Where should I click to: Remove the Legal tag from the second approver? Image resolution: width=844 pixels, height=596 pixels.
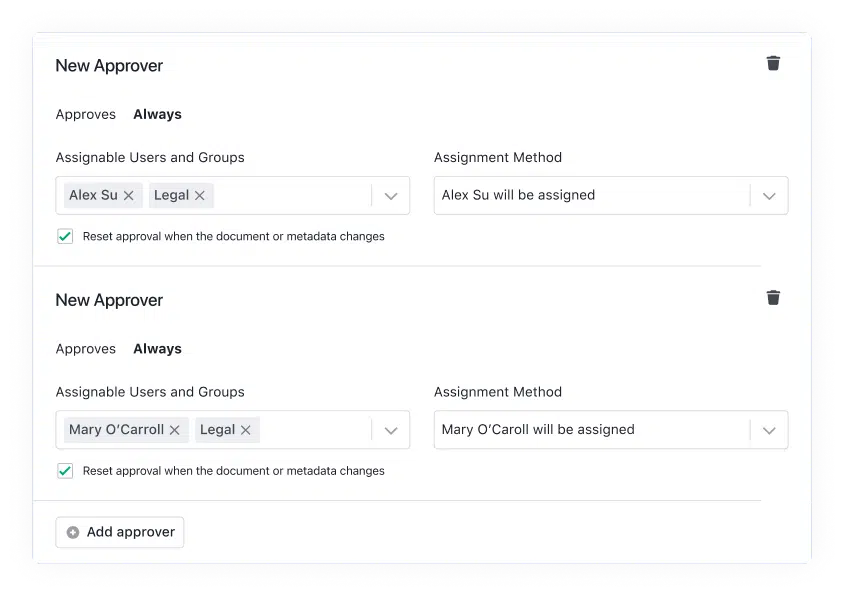pyautogui.click(x=245, y=429)
